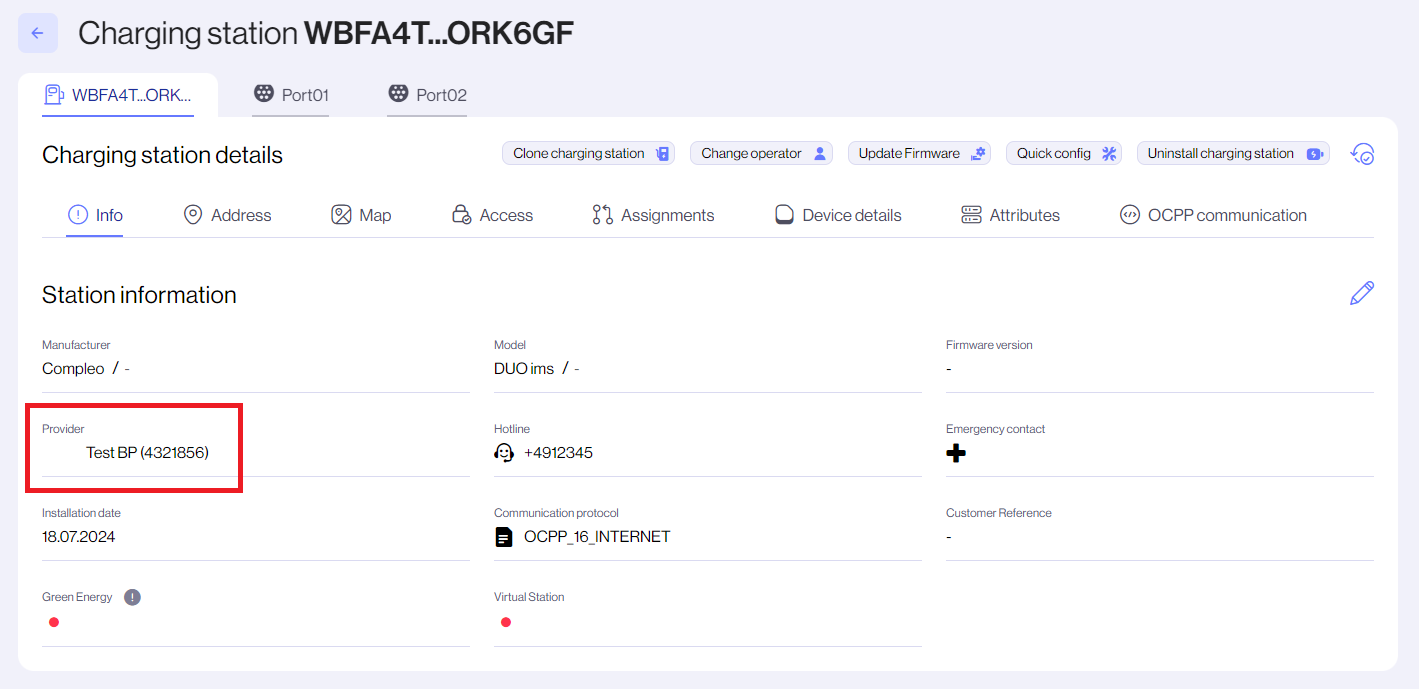Image resolution: width=1419 pixels, height=689 pixels.
Task: Click the Update Firmware button
Action: tap(919, 153)
